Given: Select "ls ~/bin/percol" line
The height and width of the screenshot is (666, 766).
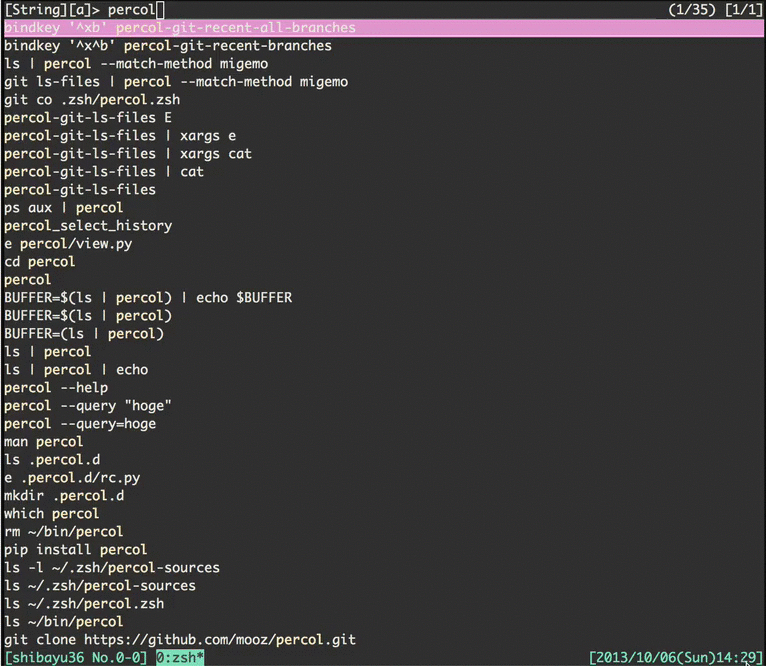Looking at the screenshot, I should tap(64, 622).
